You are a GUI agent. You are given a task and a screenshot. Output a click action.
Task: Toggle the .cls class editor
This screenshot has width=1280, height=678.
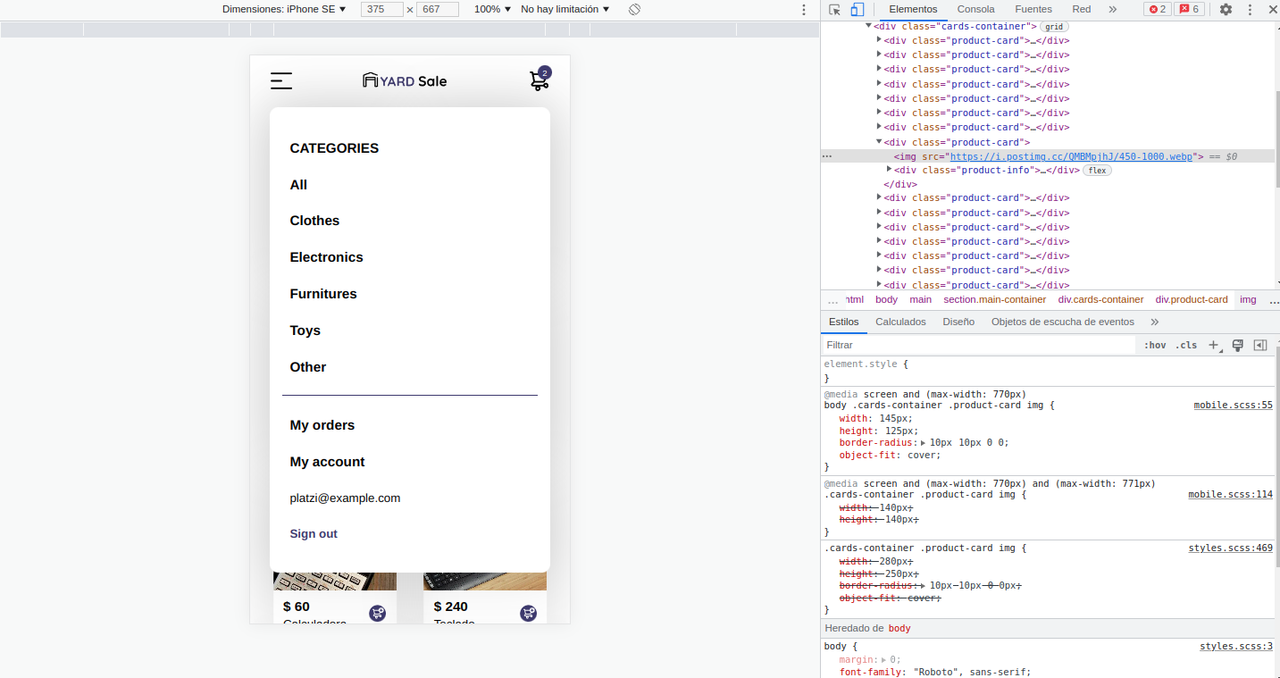point(1186,345)
